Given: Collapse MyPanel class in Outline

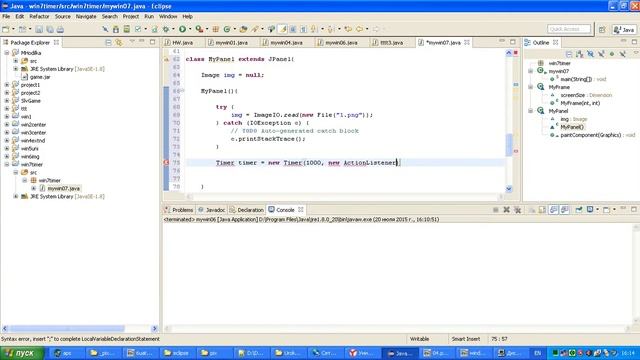Looking at the screenshot, I should click(x=531, y=111).
